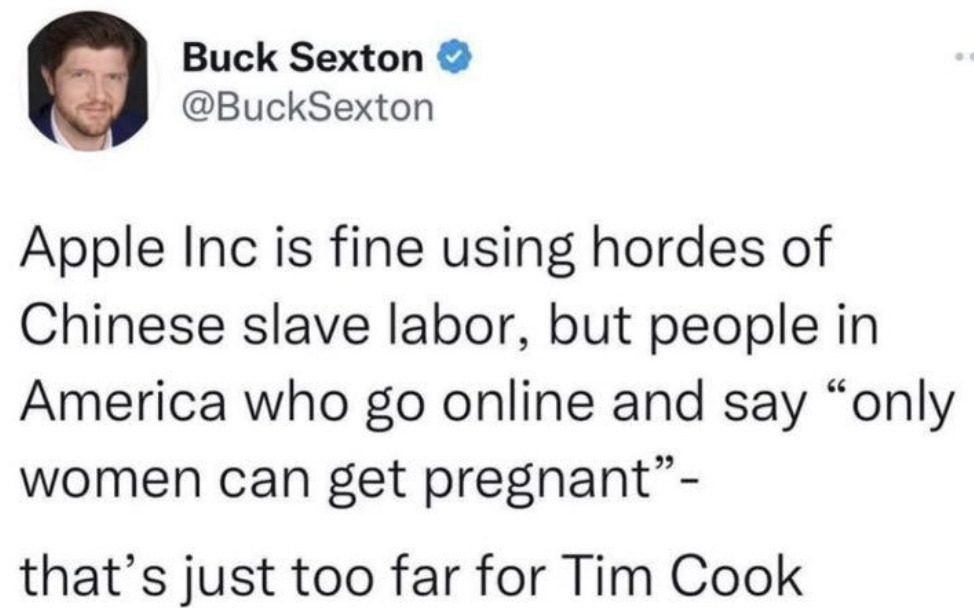Image resolution: width=974 pixels, height=608 pixels.
Task: Click the blue verified checkmark badge
Action: pos(455,58)
